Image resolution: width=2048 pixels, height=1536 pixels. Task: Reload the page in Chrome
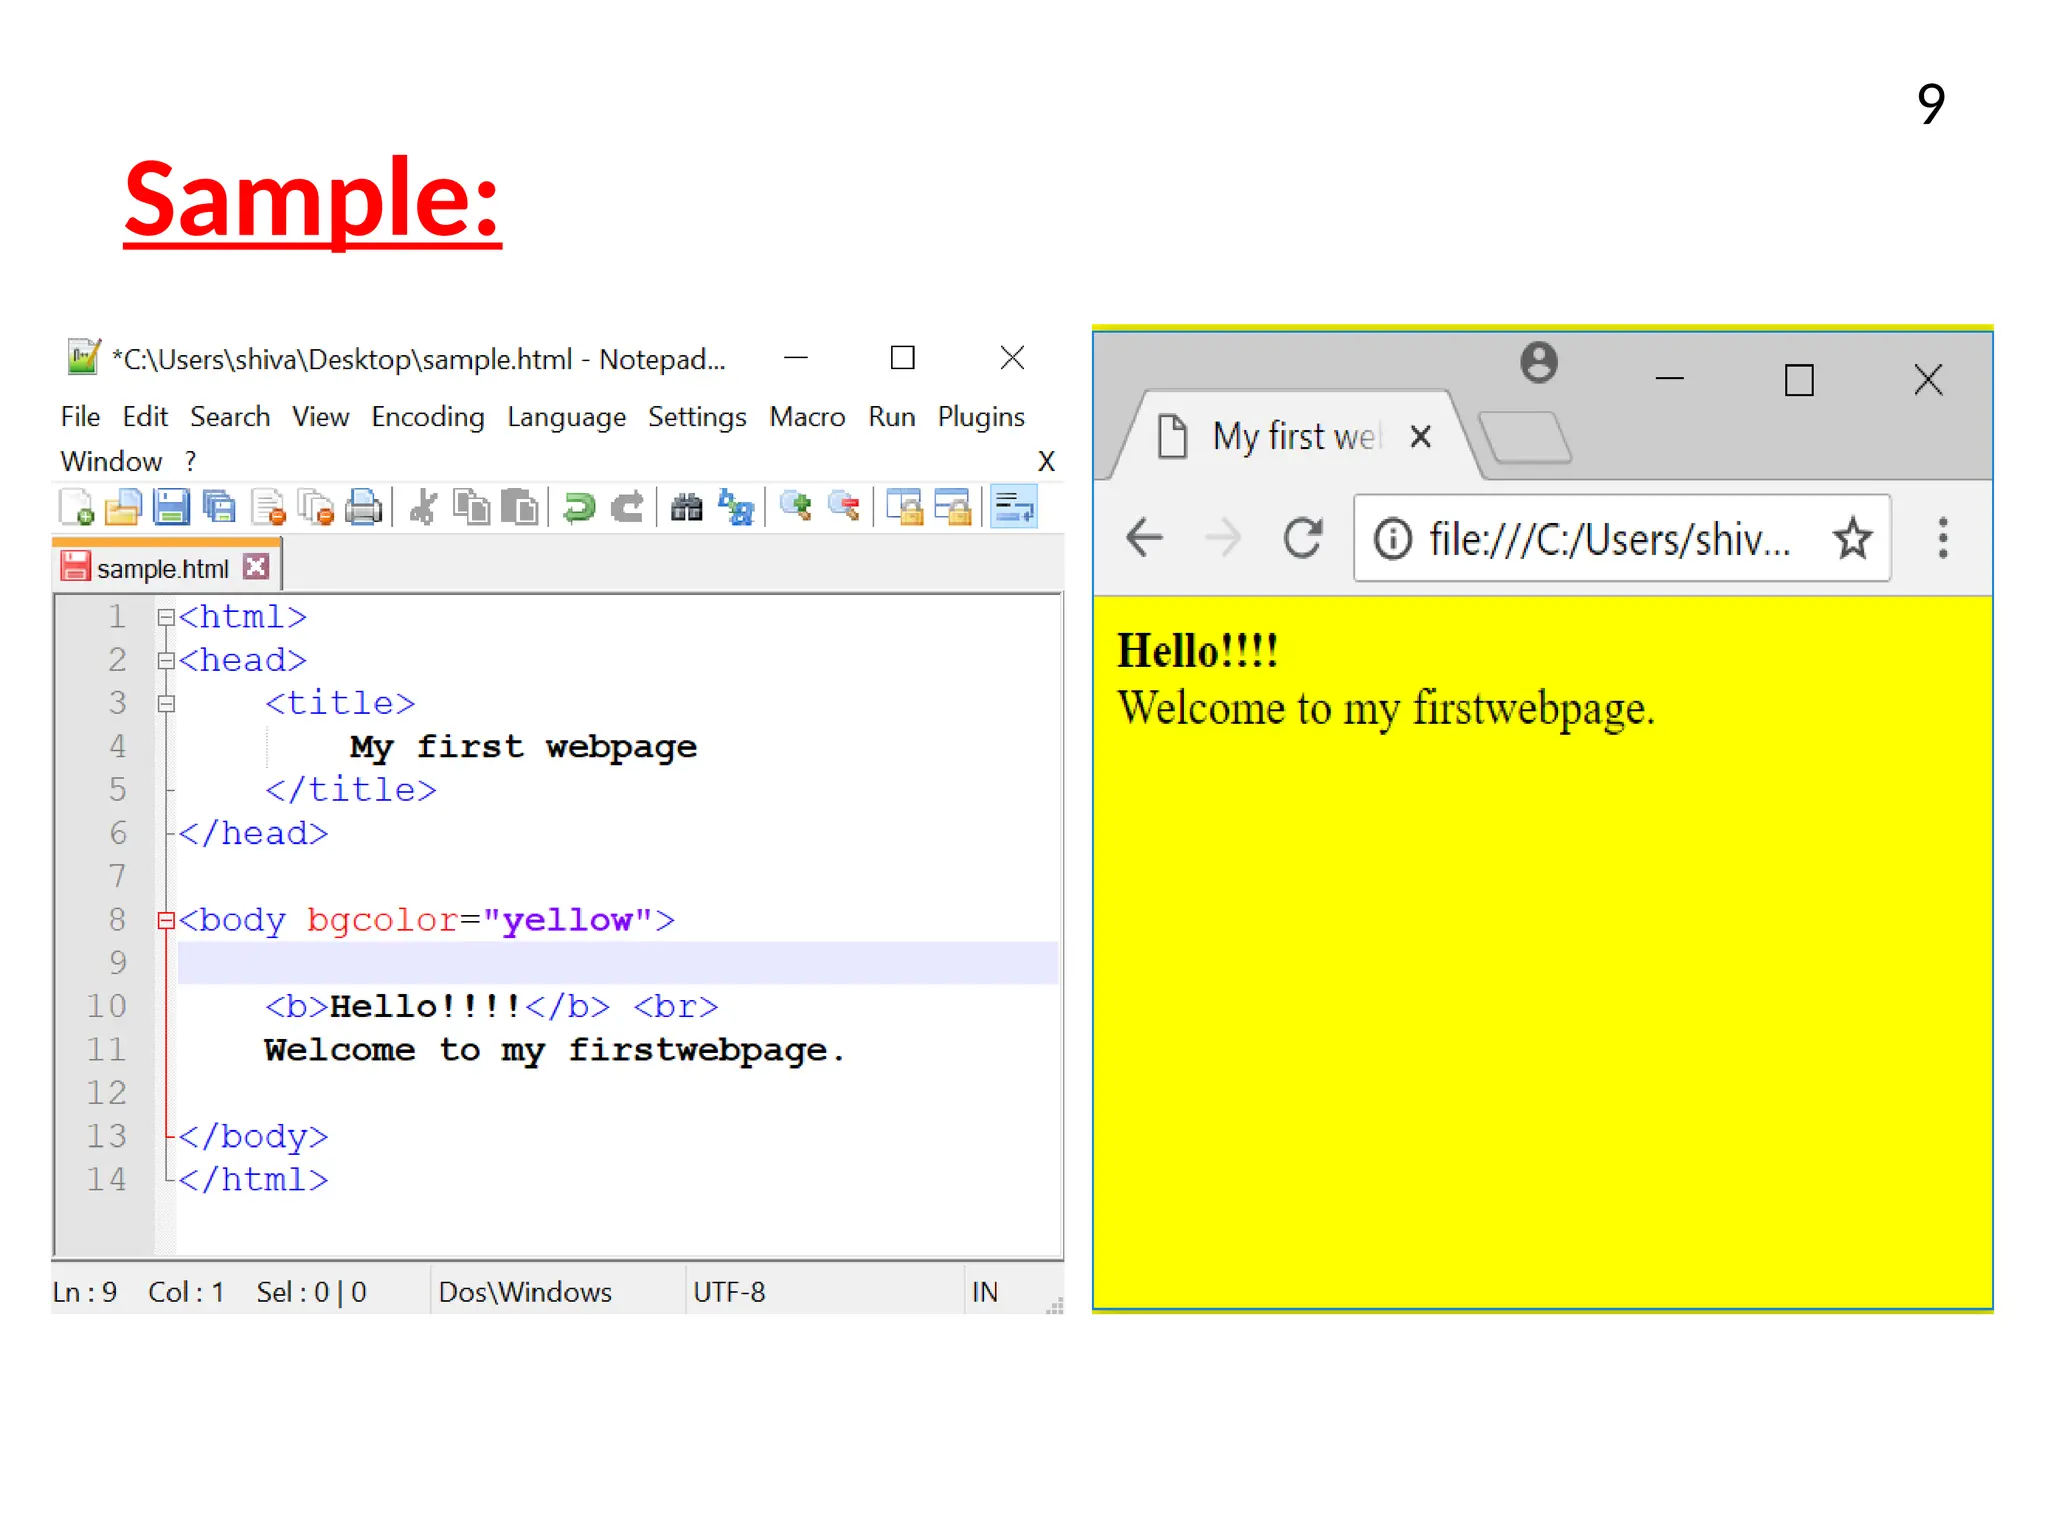coord(1302,539)
